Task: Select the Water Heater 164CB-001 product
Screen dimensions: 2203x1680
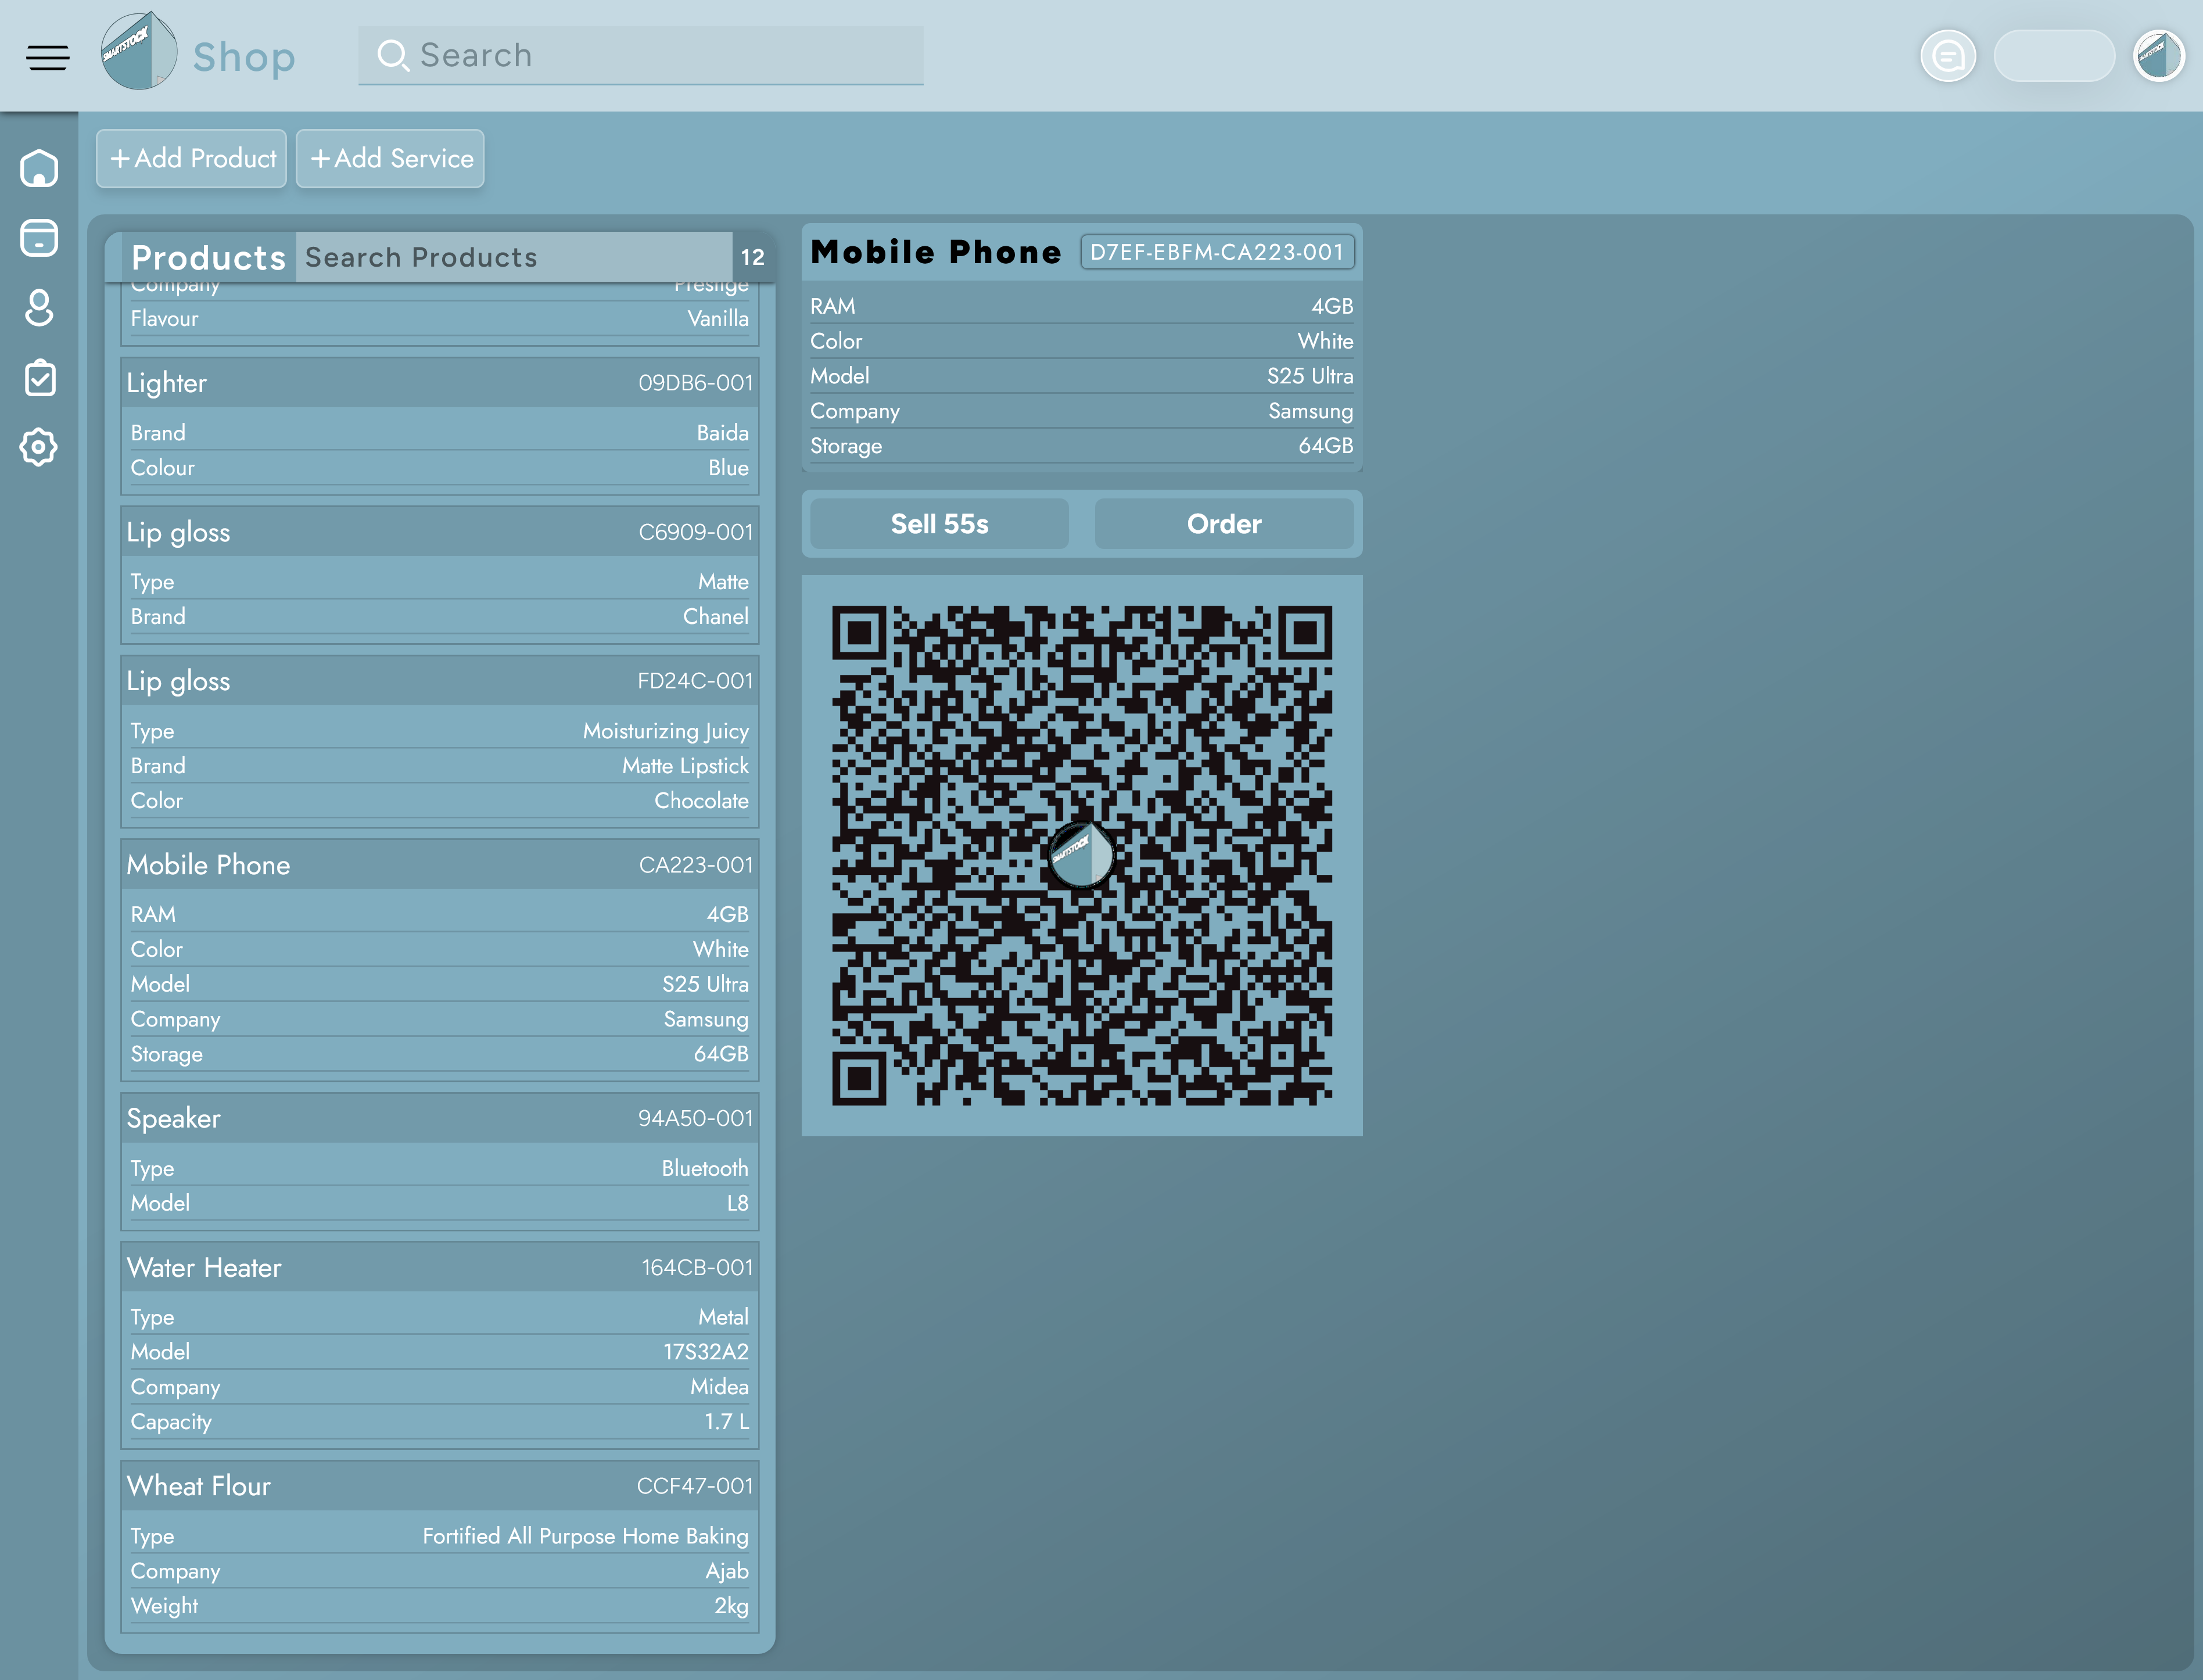Action: (439, 1267)
